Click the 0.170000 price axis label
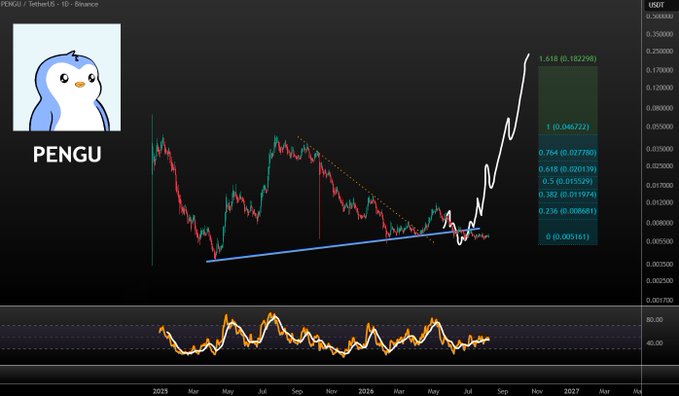The height and width of the screenshot is (396, 679). 660,70
